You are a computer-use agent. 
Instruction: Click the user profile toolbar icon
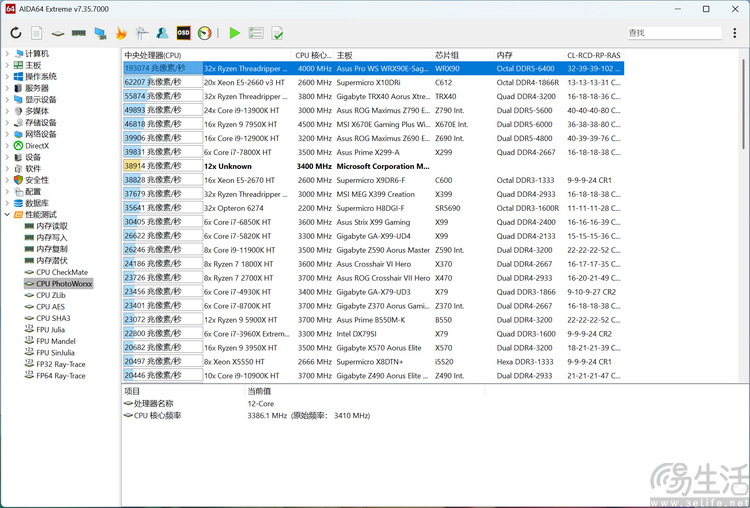[163, 33]
